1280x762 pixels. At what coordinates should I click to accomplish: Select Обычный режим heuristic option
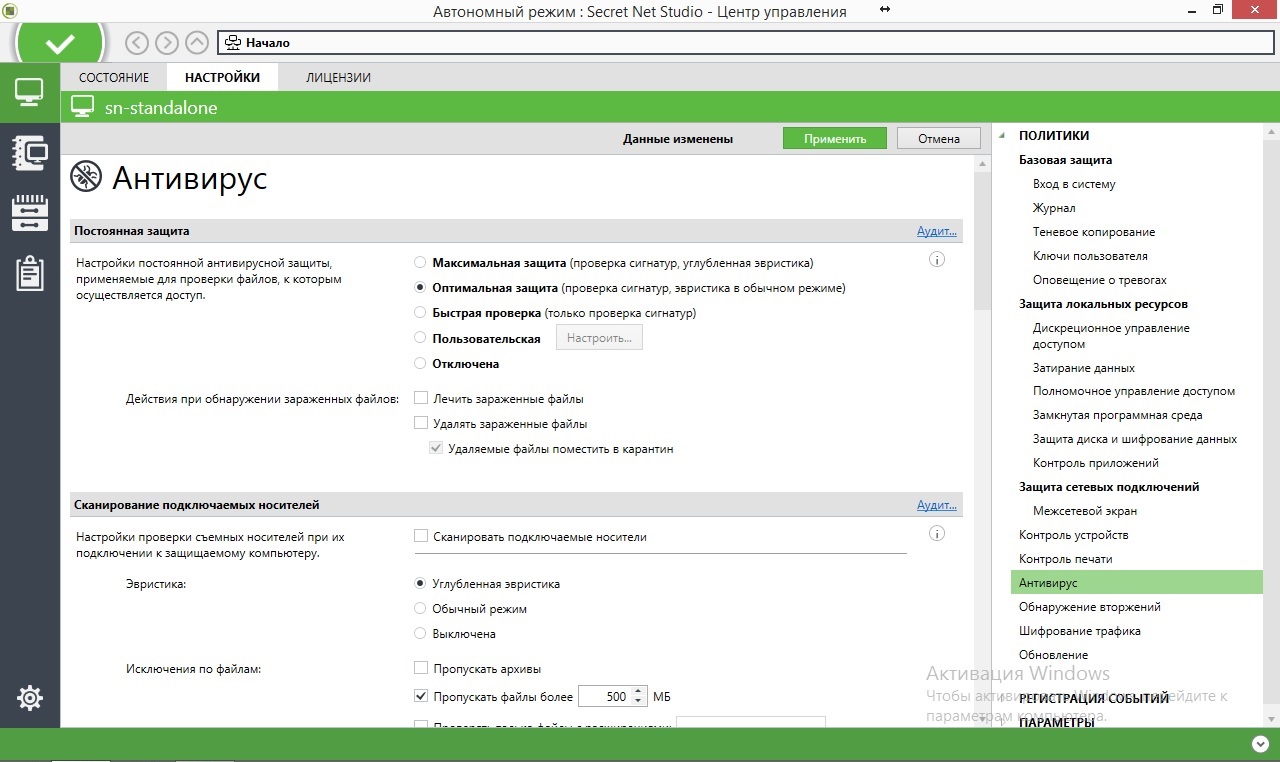(x=421, y=609)
